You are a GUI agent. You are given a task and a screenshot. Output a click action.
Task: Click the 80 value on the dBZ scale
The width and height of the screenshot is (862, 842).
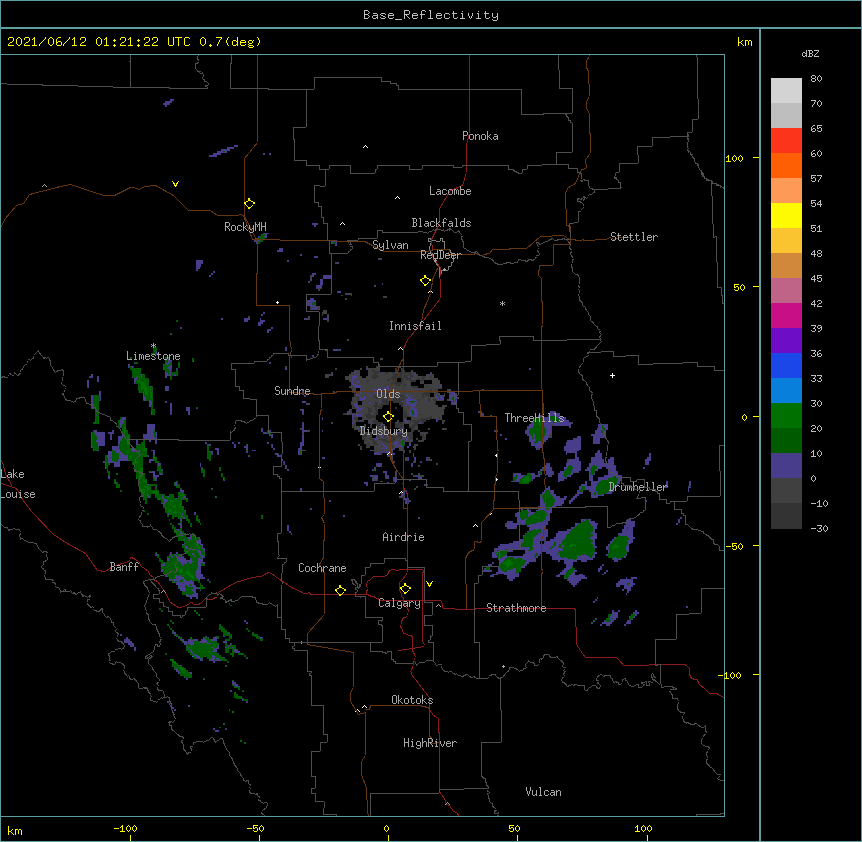(x=816, y=78)
